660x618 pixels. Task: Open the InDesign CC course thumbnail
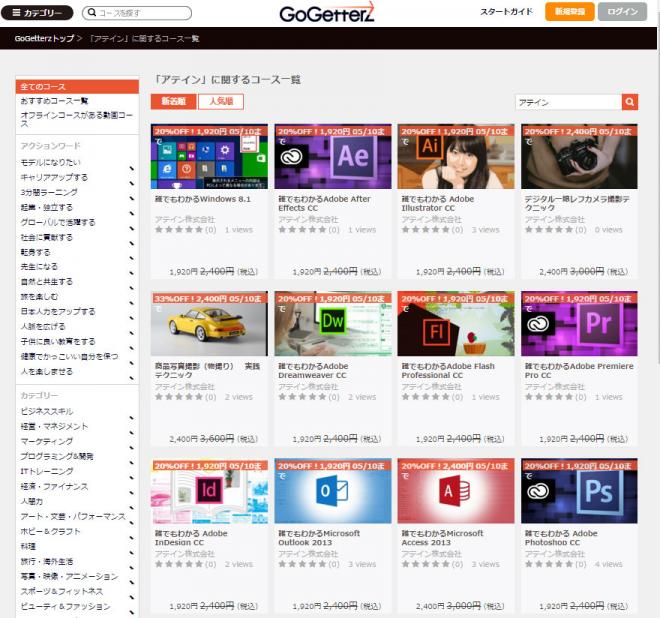point(209,491)
